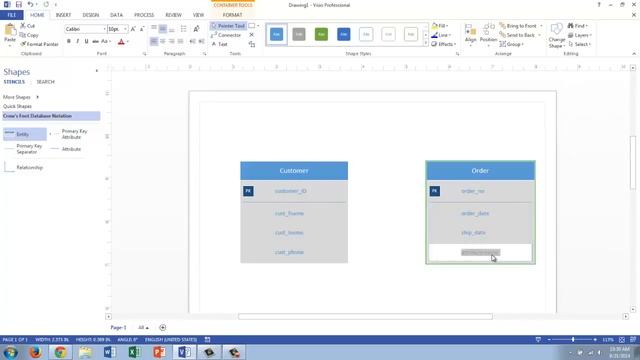This screenshot has width=640, height=360.
Task: Toggle bullet list formatting
Action: [184, 29]
